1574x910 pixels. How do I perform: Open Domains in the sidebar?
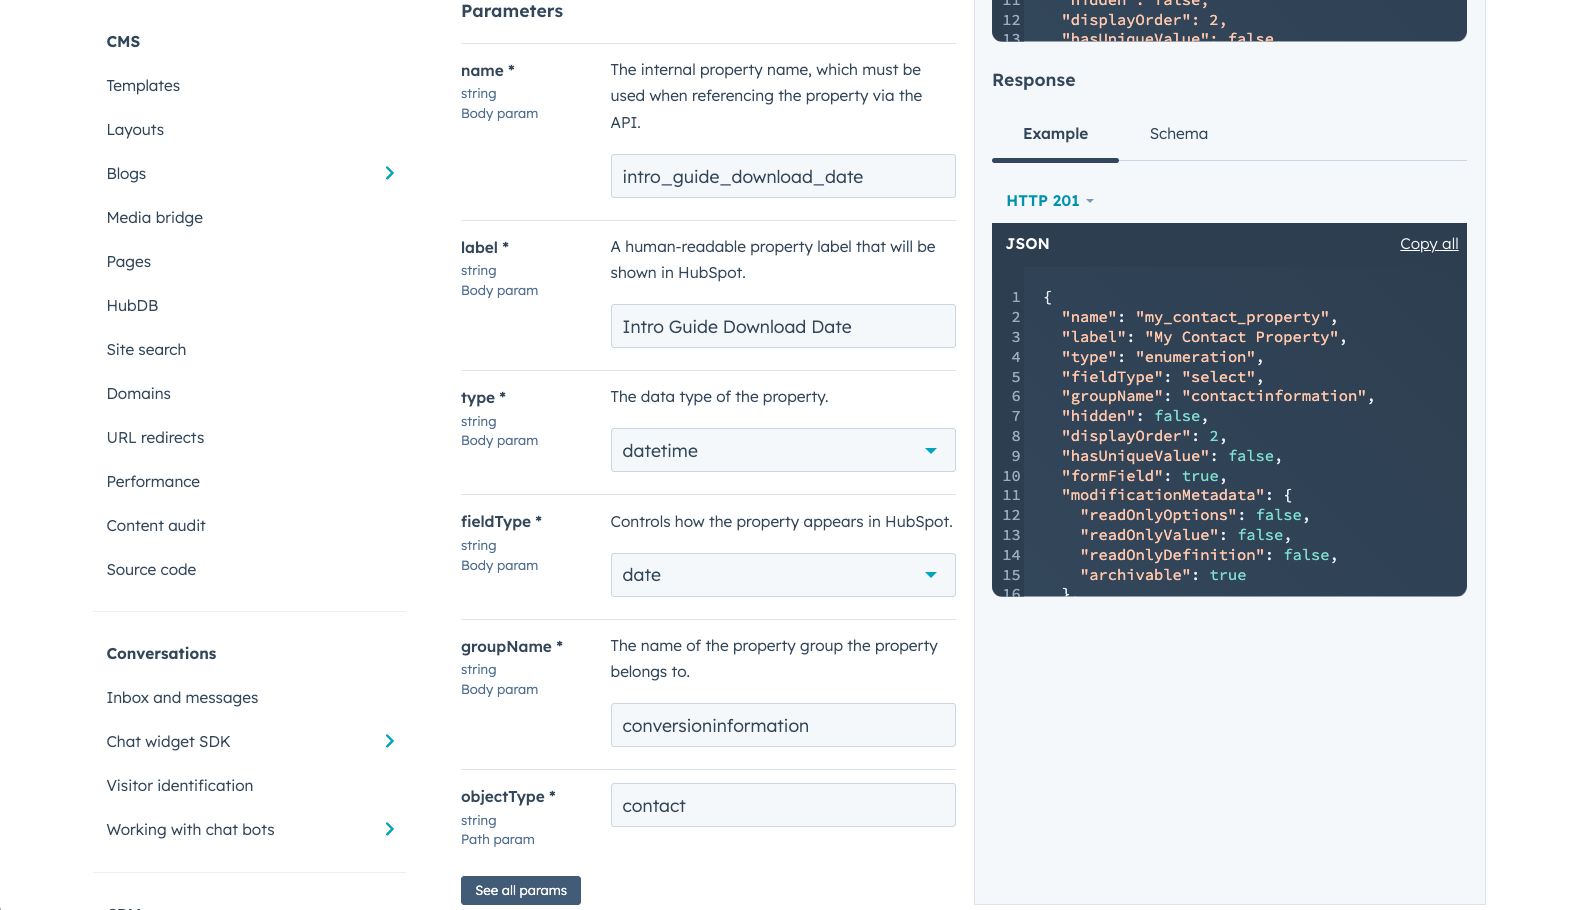pos(139,394)
